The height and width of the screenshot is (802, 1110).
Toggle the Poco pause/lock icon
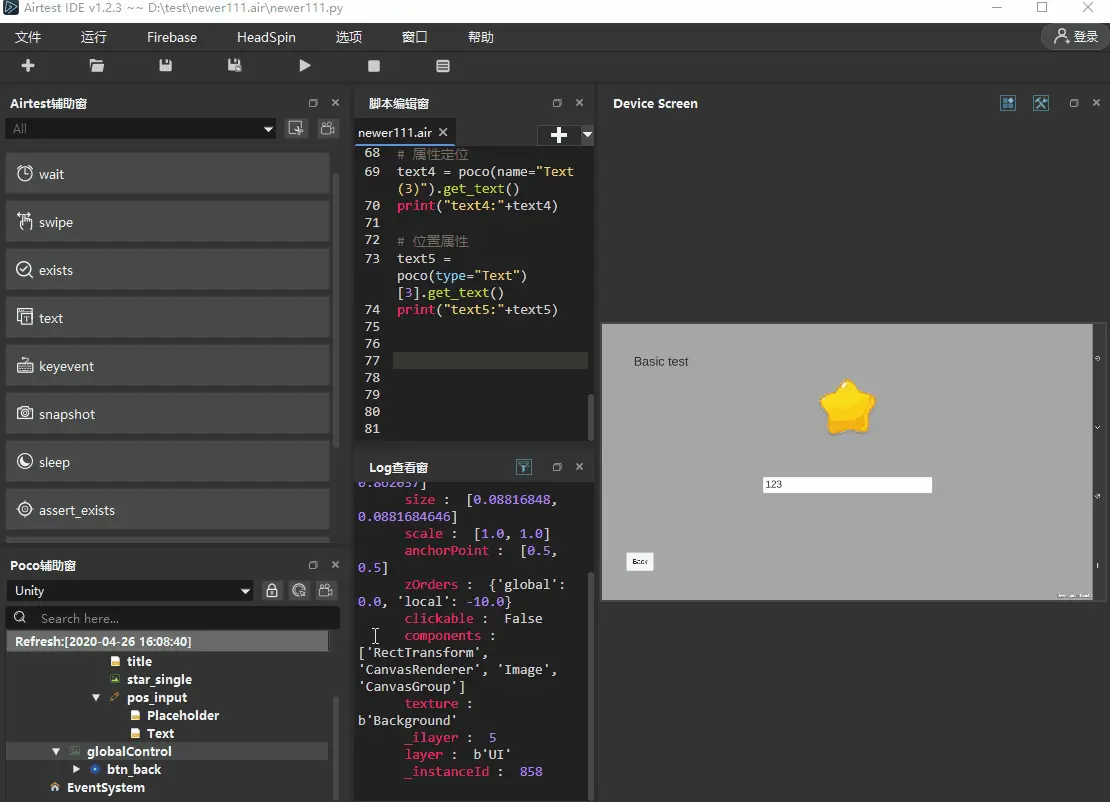(x=272, y=590)
